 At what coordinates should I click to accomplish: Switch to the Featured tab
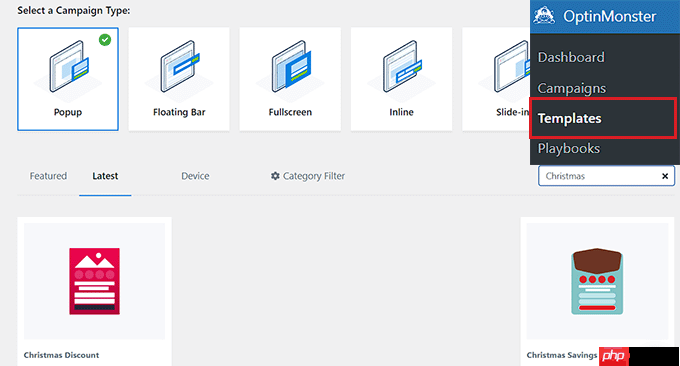48,176
